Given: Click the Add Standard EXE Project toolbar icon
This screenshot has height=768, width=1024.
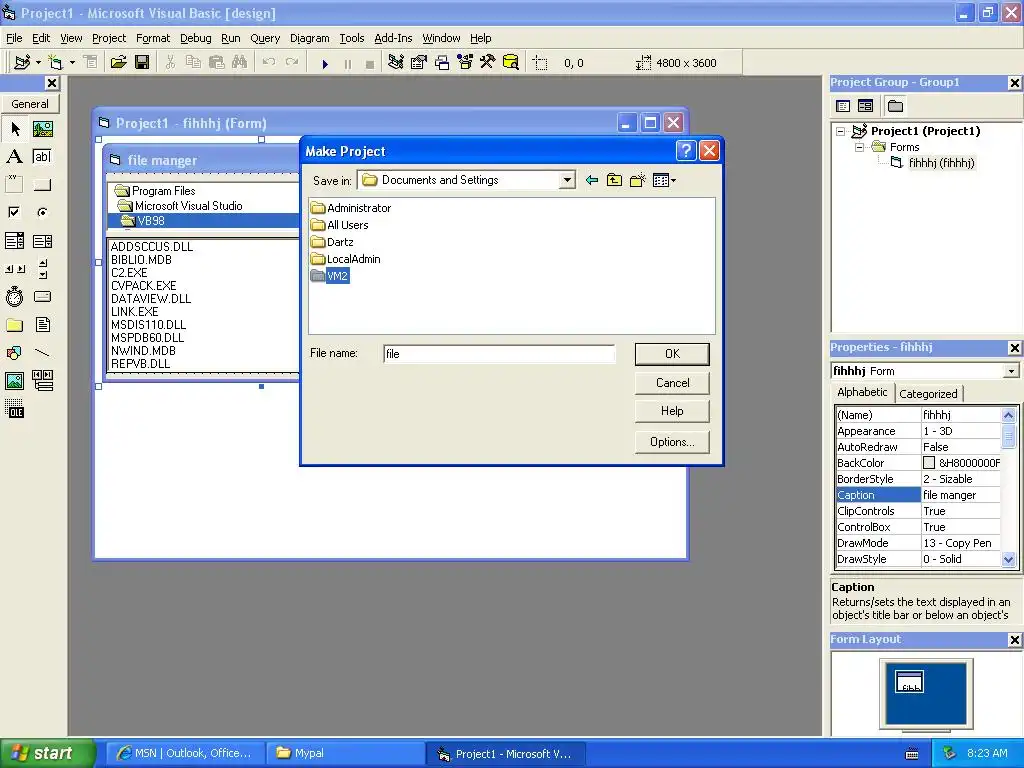Looking at the screenshot, I should point(22,62).
